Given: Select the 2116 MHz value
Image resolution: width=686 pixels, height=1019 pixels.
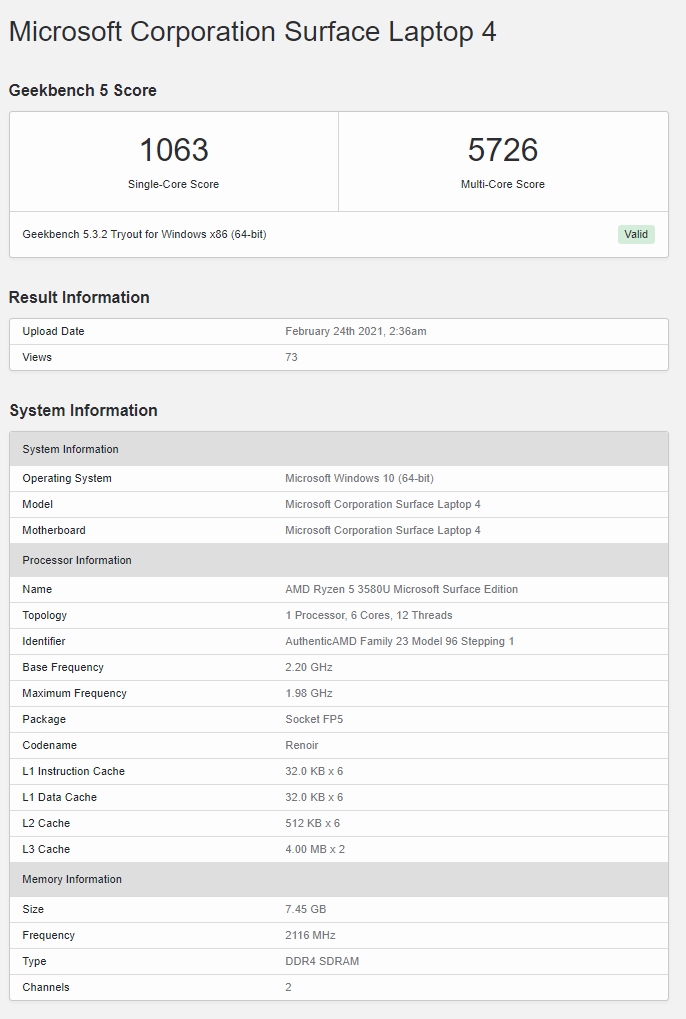Looking at the screenshot, I should (311, 935).
